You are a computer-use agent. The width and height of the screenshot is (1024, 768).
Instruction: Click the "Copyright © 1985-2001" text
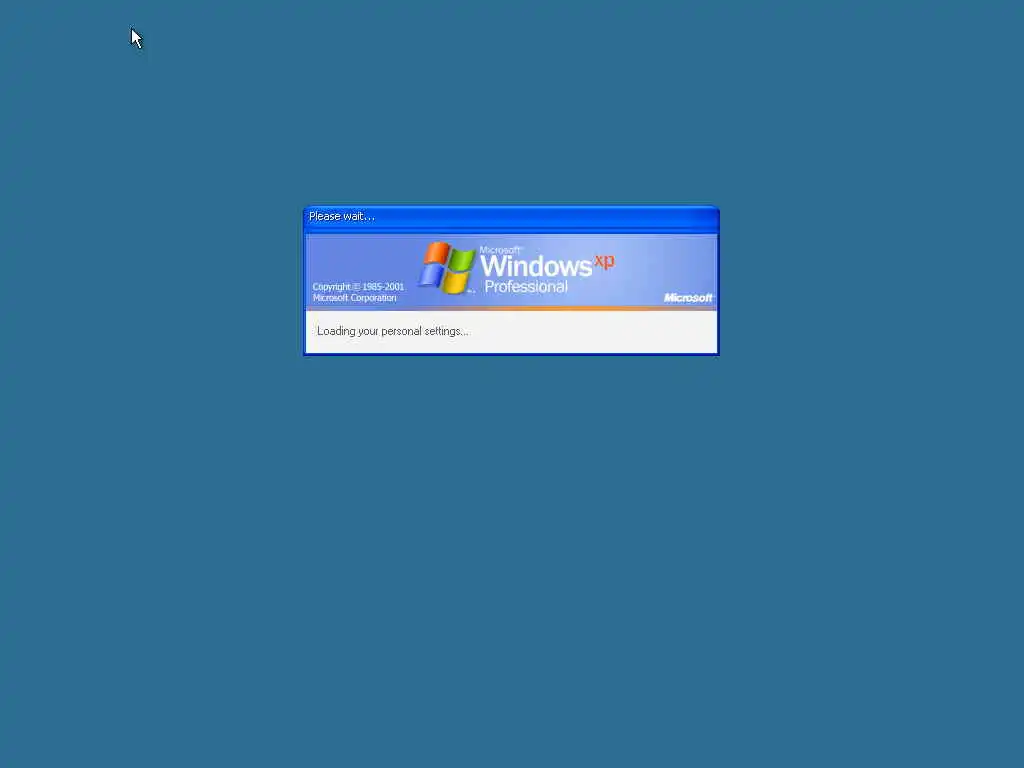[358, 287]
